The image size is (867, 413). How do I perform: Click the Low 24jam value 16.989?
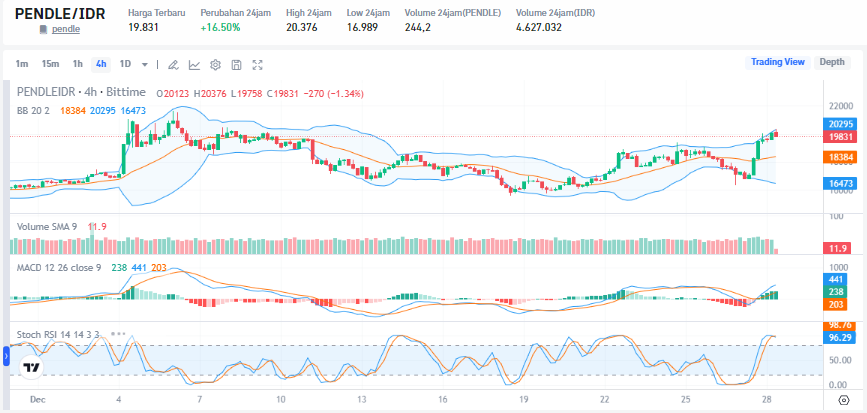point(362,27)
